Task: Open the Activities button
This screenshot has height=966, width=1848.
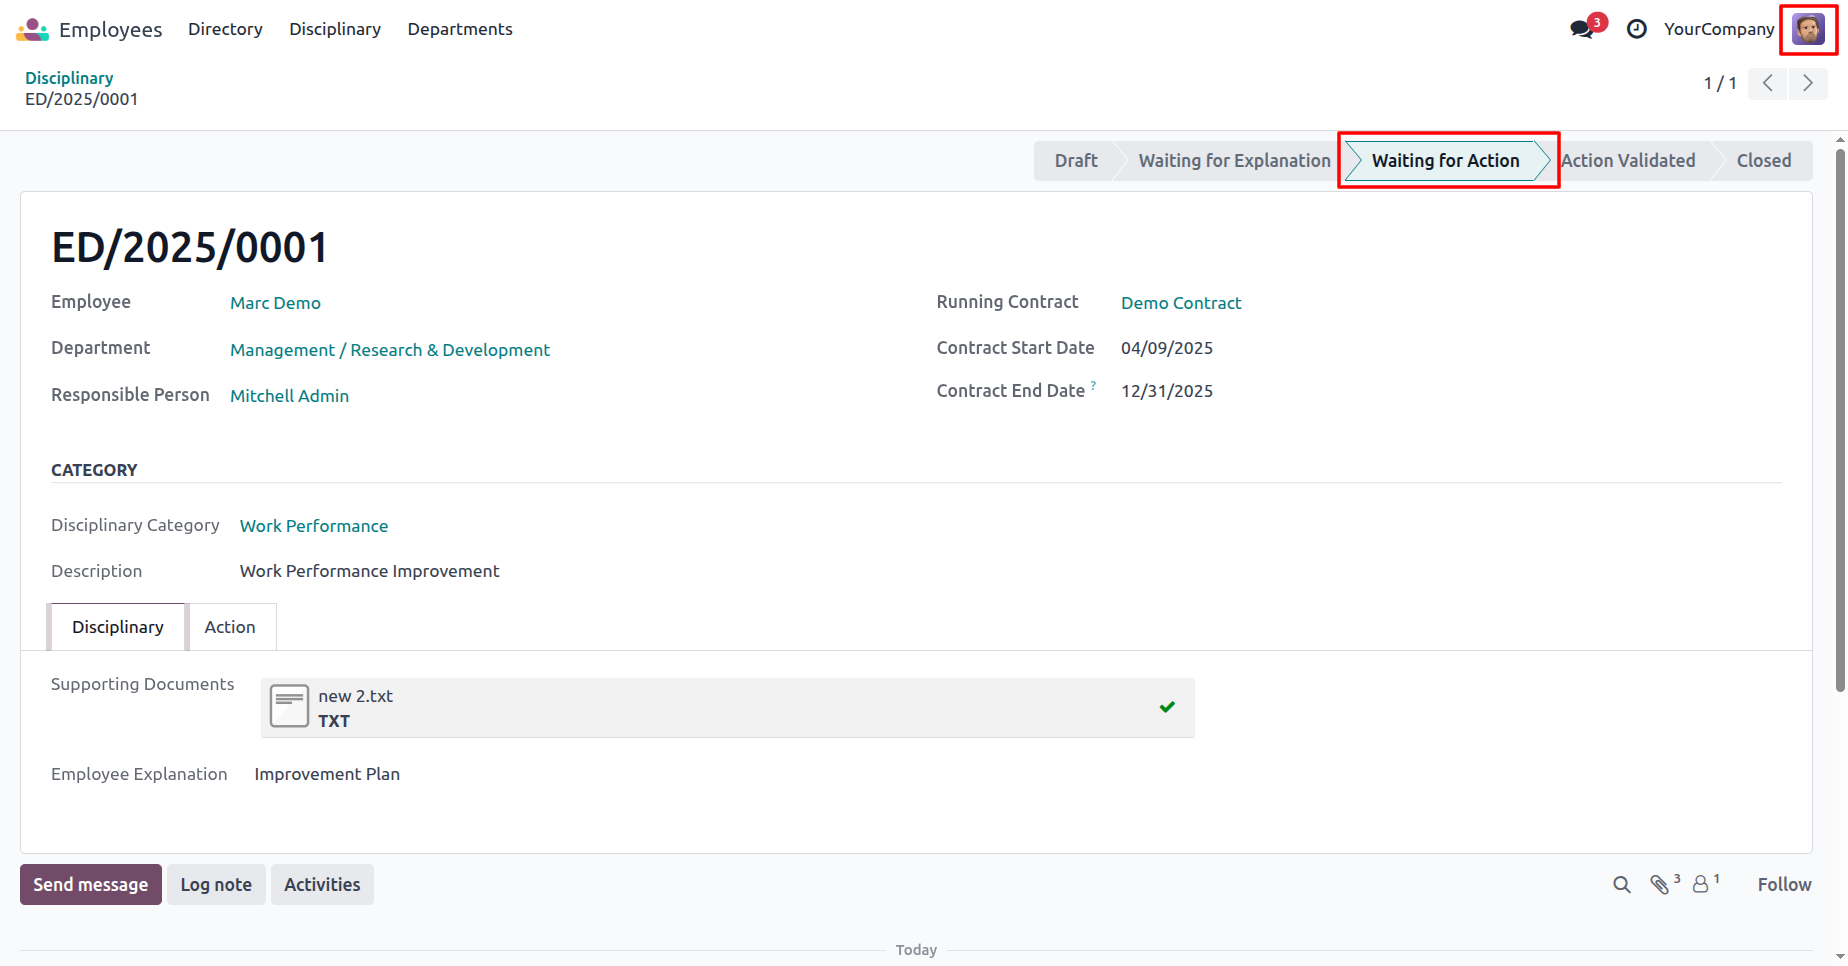Action: (322, 885)
